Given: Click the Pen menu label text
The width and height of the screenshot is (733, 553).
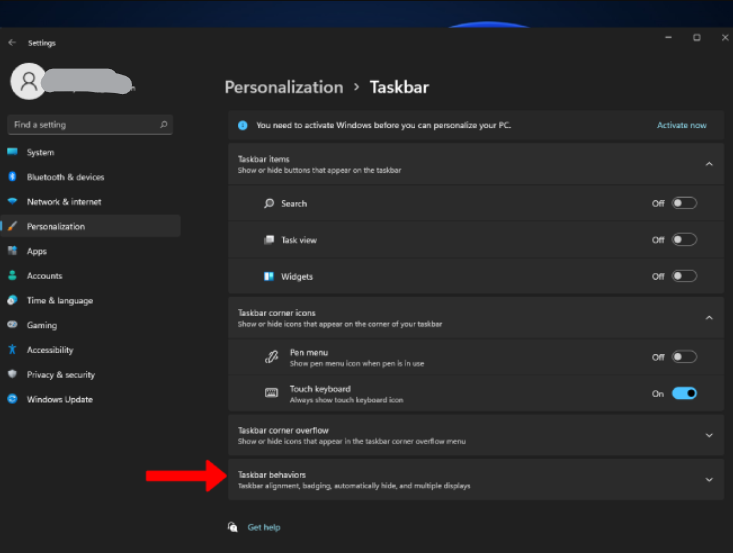Looking at the screenshot, I should [309, 352].
